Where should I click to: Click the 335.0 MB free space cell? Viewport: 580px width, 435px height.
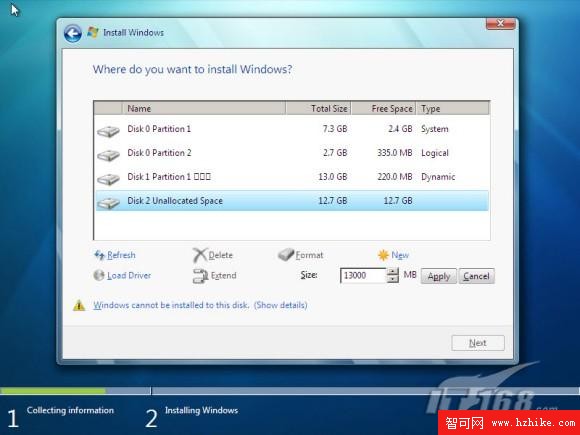(x=395, y=153)
